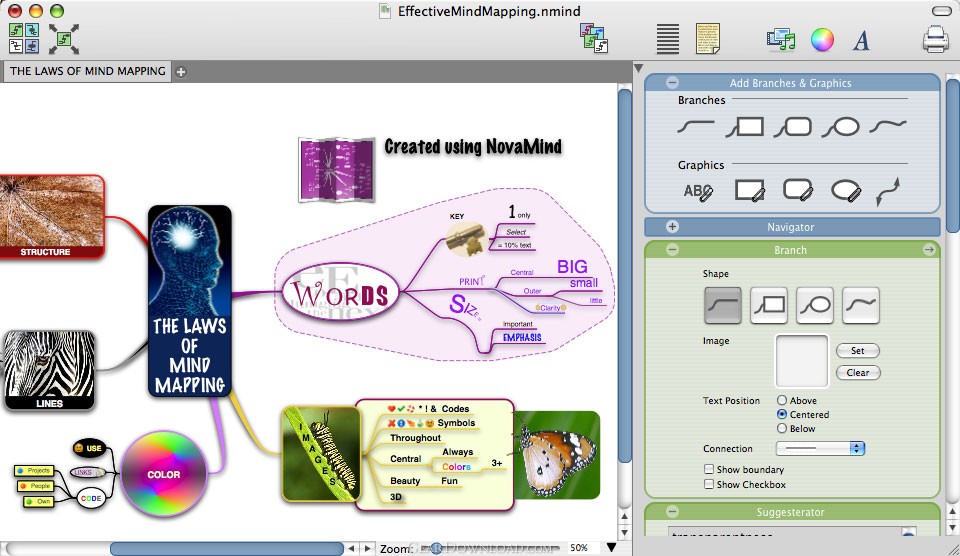Open the outline lines view icon
The image size is (960, 556).
coord(667,39)
